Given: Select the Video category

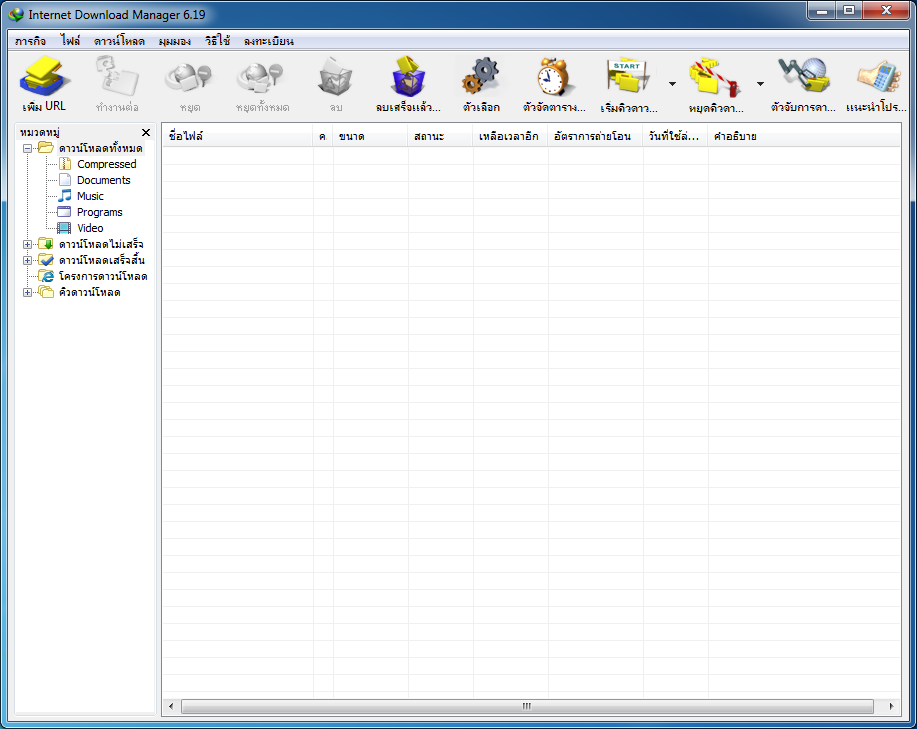Looking at the screenshot, I should (90, 228).
